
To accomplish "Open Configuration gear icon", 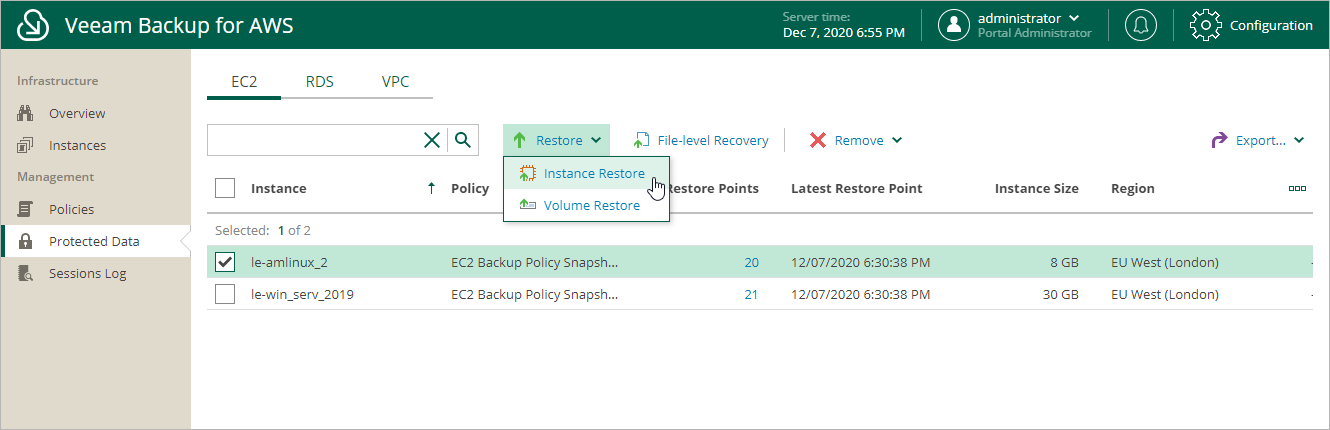I will tap(1205, 25).
